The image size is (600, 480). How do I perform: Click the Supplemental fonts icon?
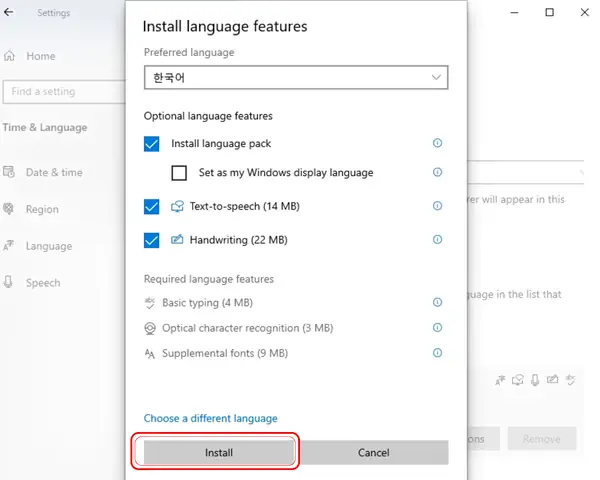click(x=150, y=354)
